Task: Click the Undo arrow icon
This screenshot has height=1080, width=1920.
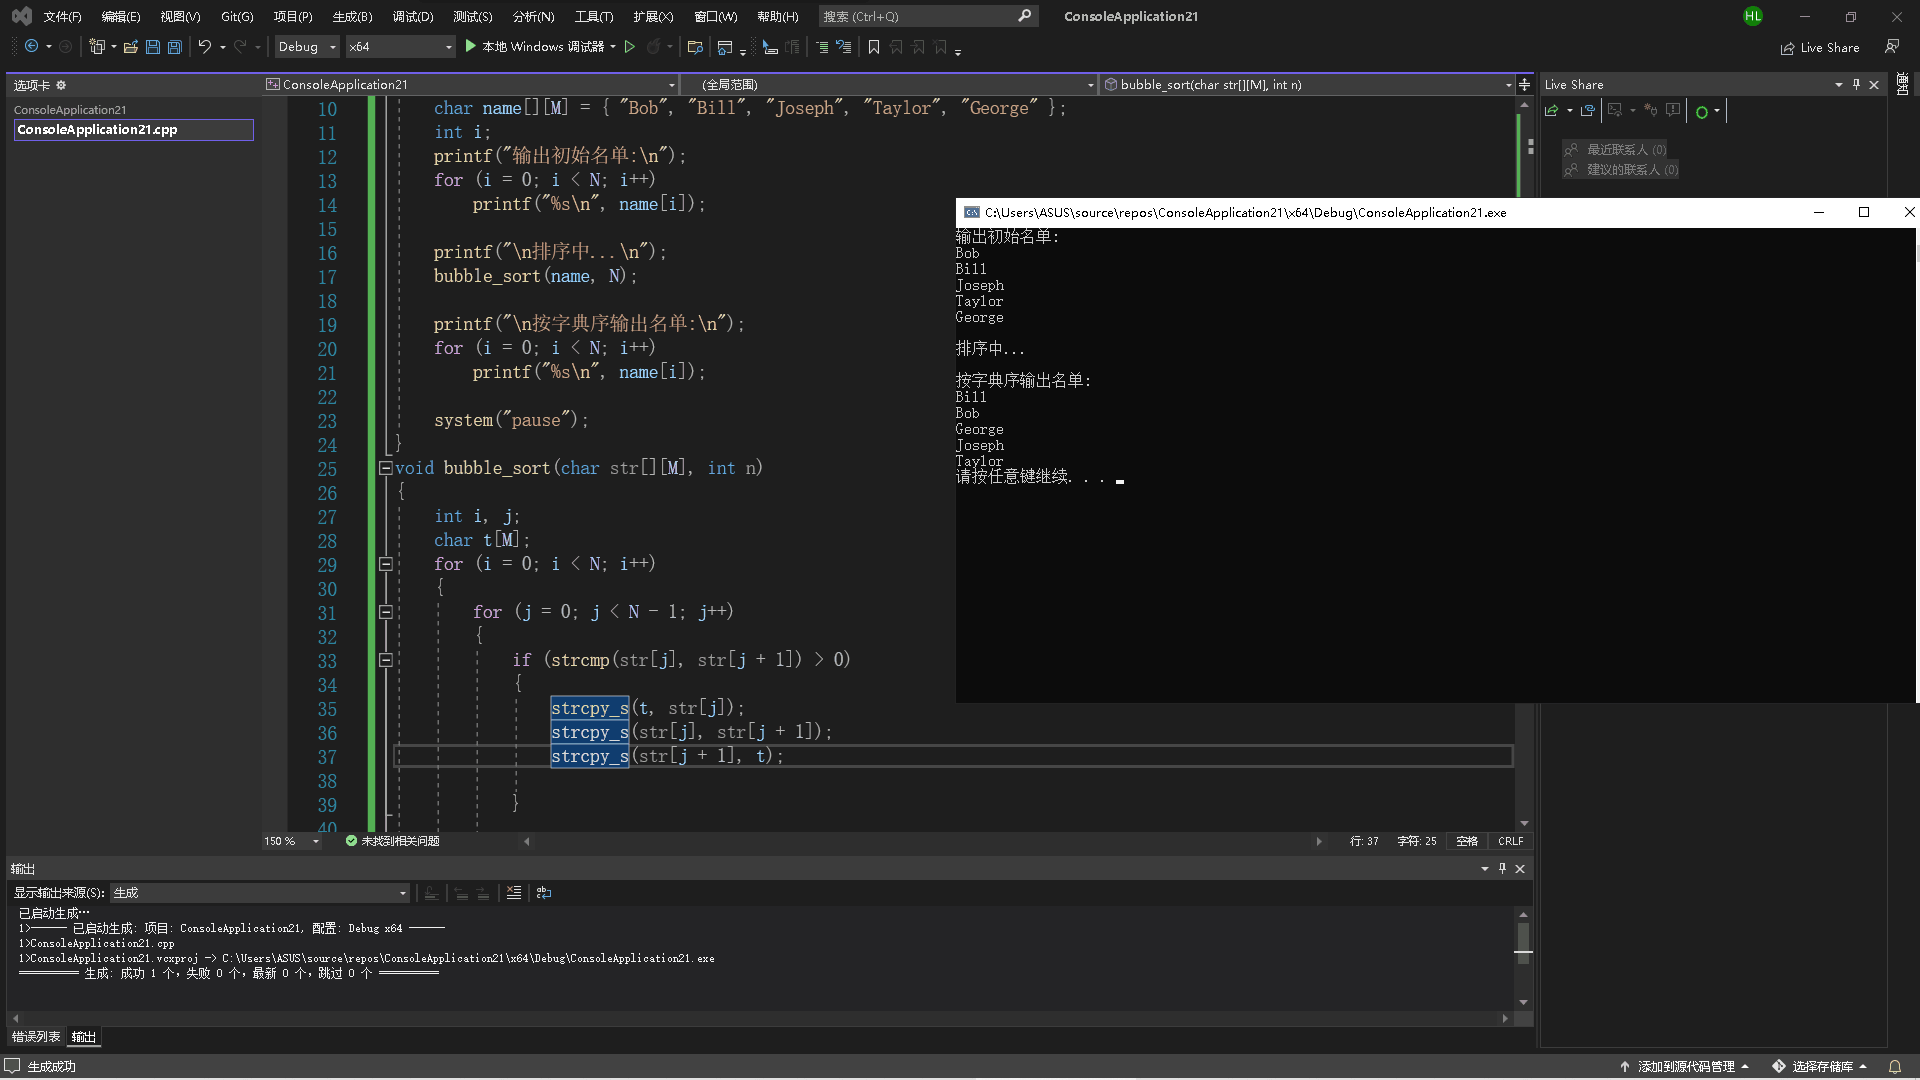Action: 204,47
